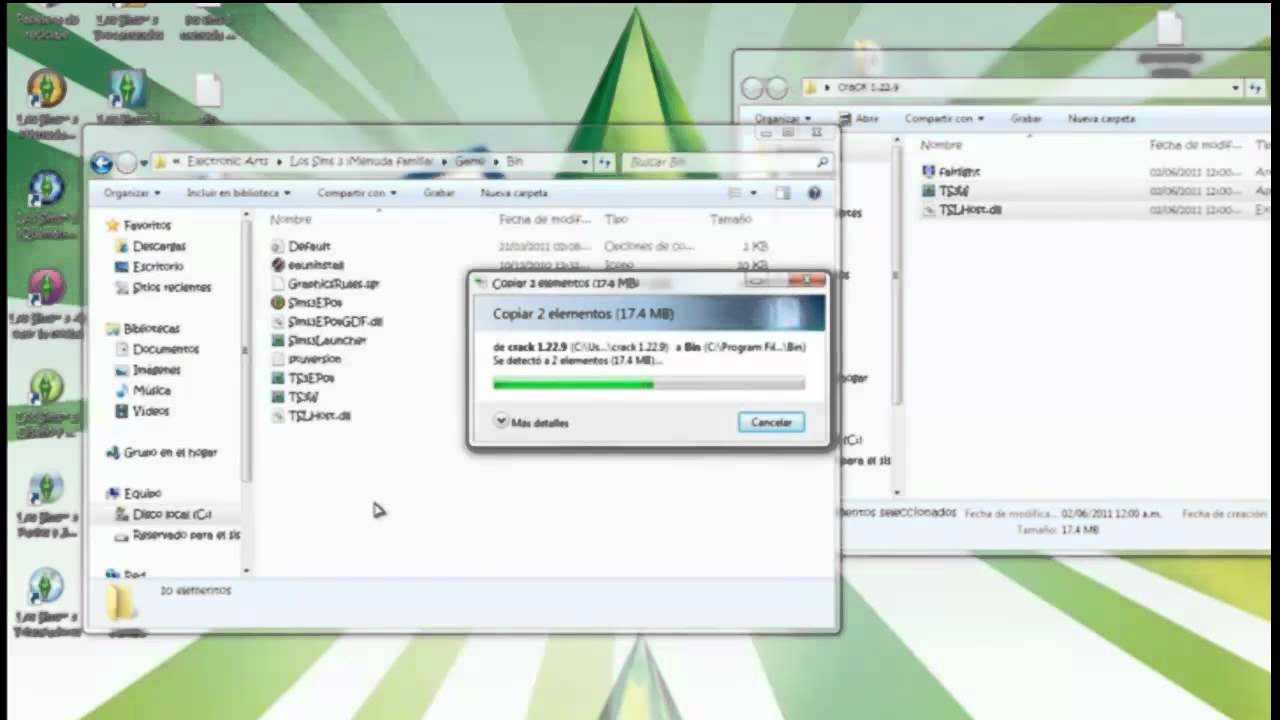Viewport: 1280px width, 720px height.
Task: Open Compartir con in crack window
Action: [x=944, y=119]
